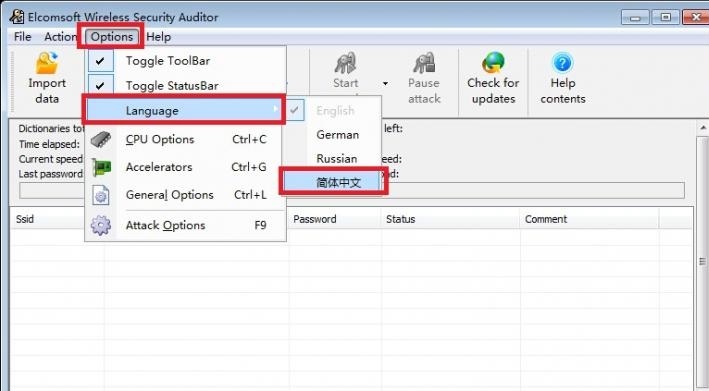This screenshot has width=709, height=391.
Task: Choose Accelerators menu entry
Action: pos(185,167)
